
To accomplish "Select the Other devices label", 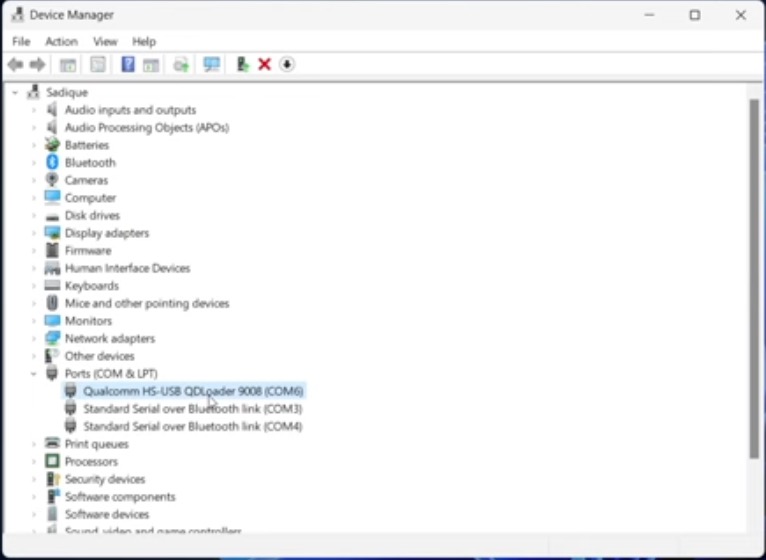I will (x=99, y=356).
